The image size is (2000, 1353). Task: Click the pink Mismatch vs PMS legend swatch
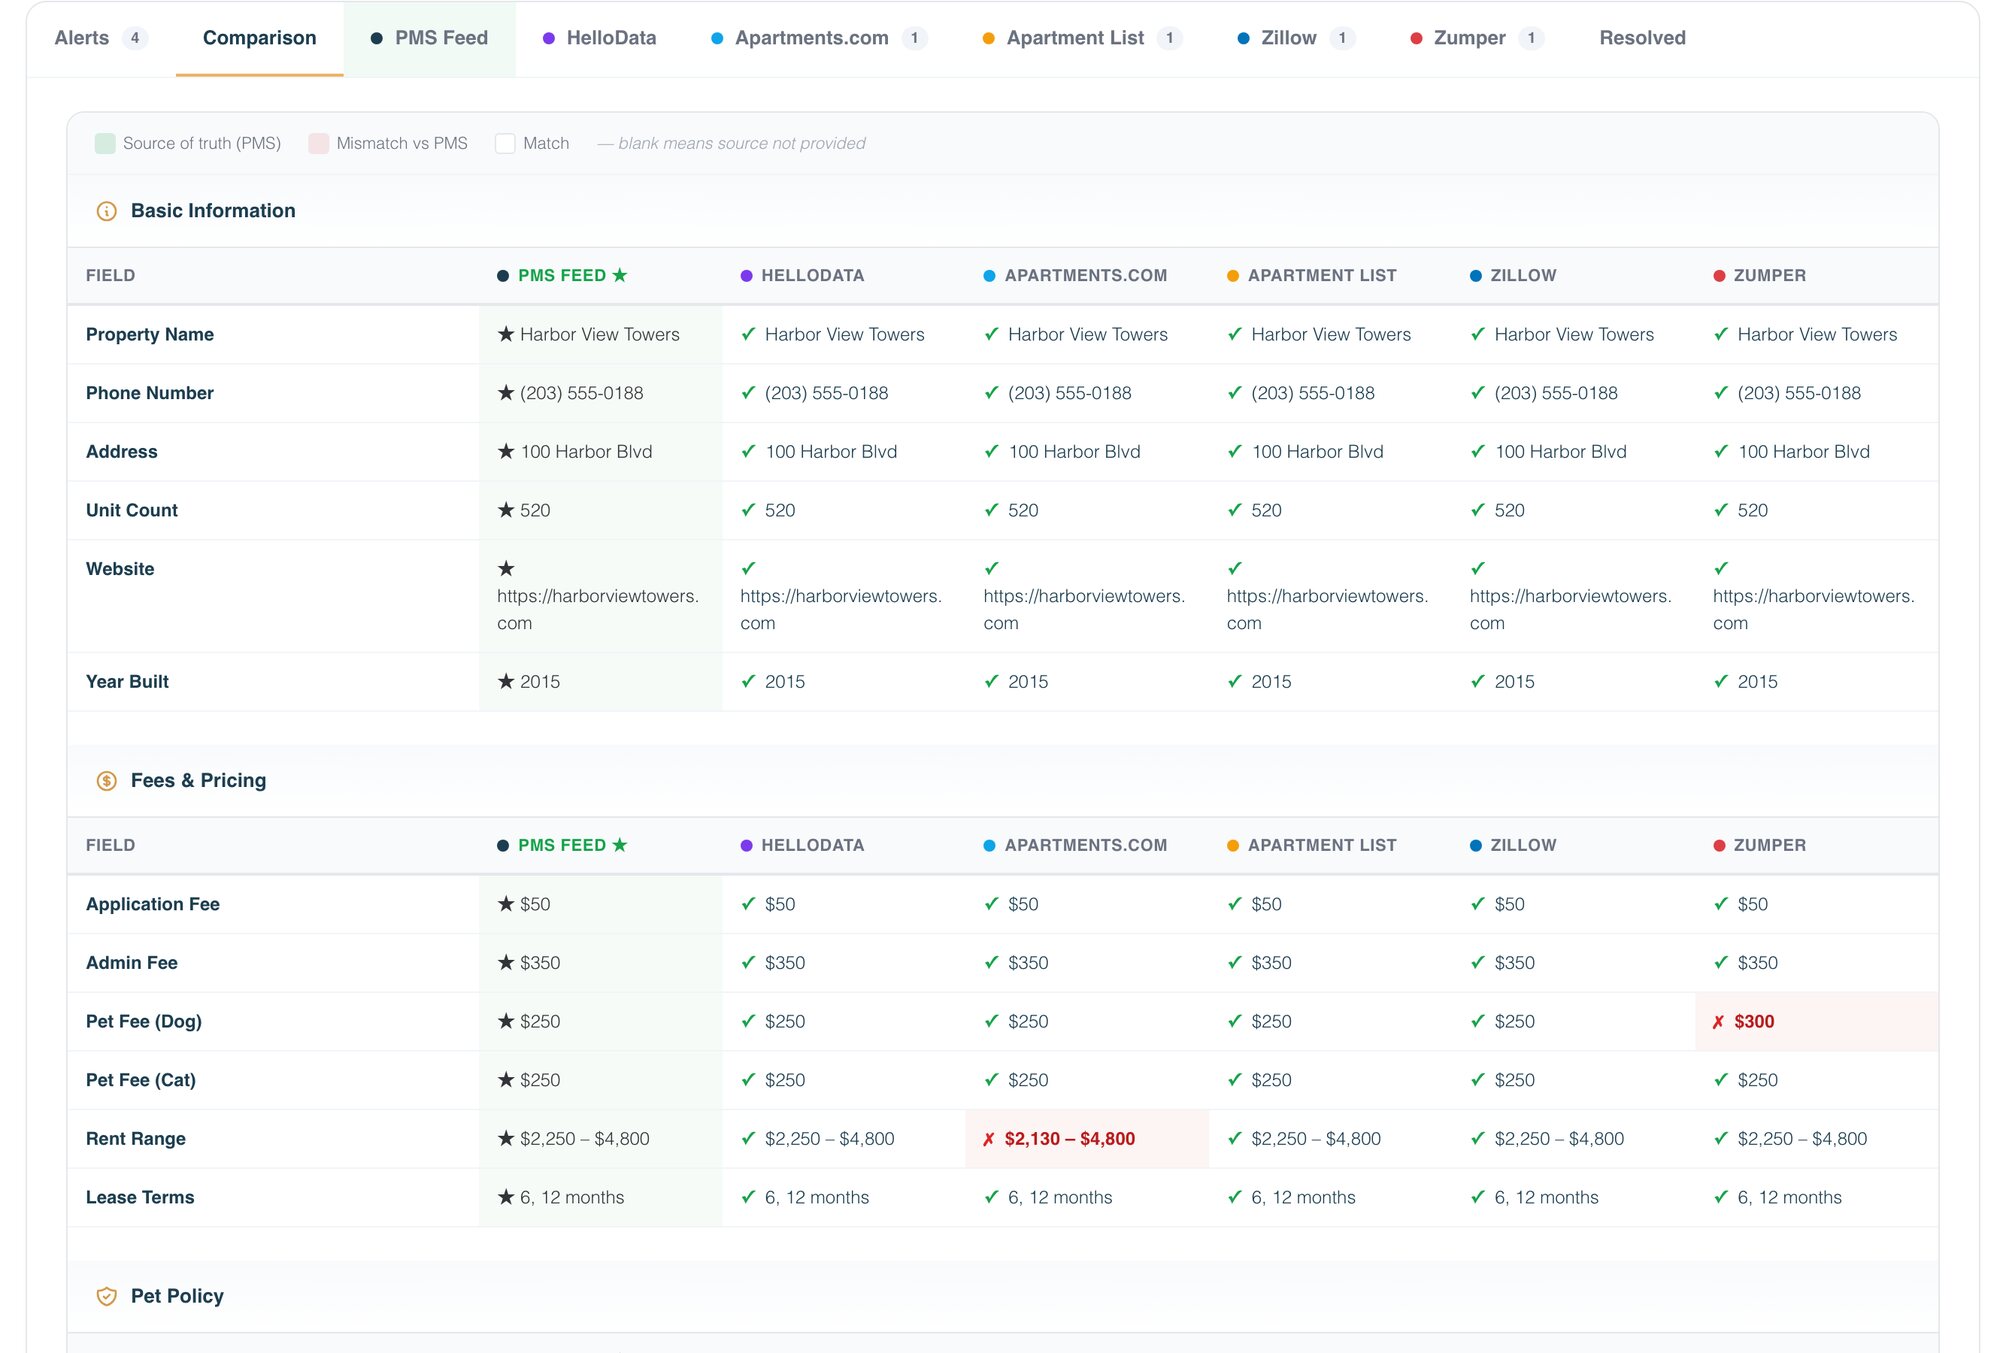(319, 143)
